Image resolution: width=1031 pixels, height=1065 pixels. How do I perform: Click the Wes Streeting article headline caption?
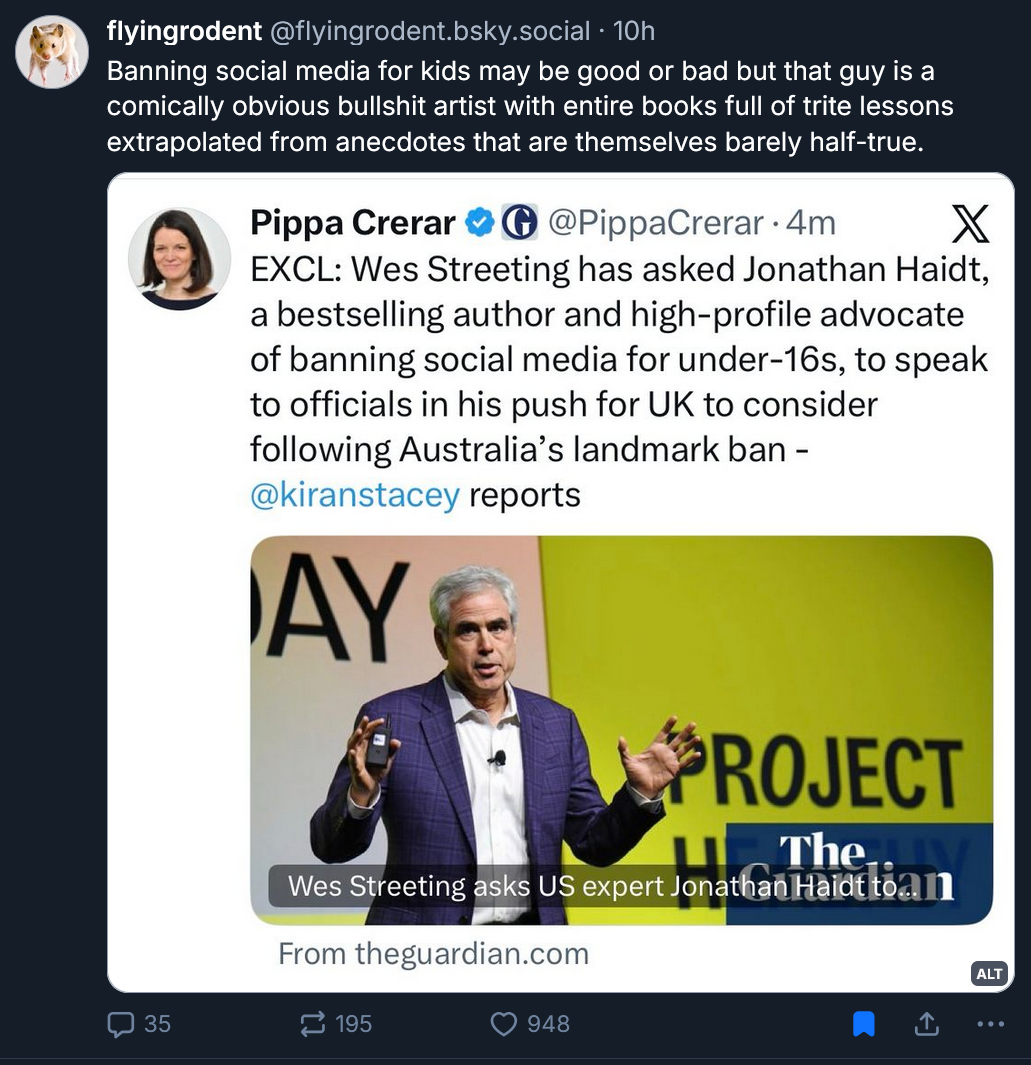(x=600, y=886)
